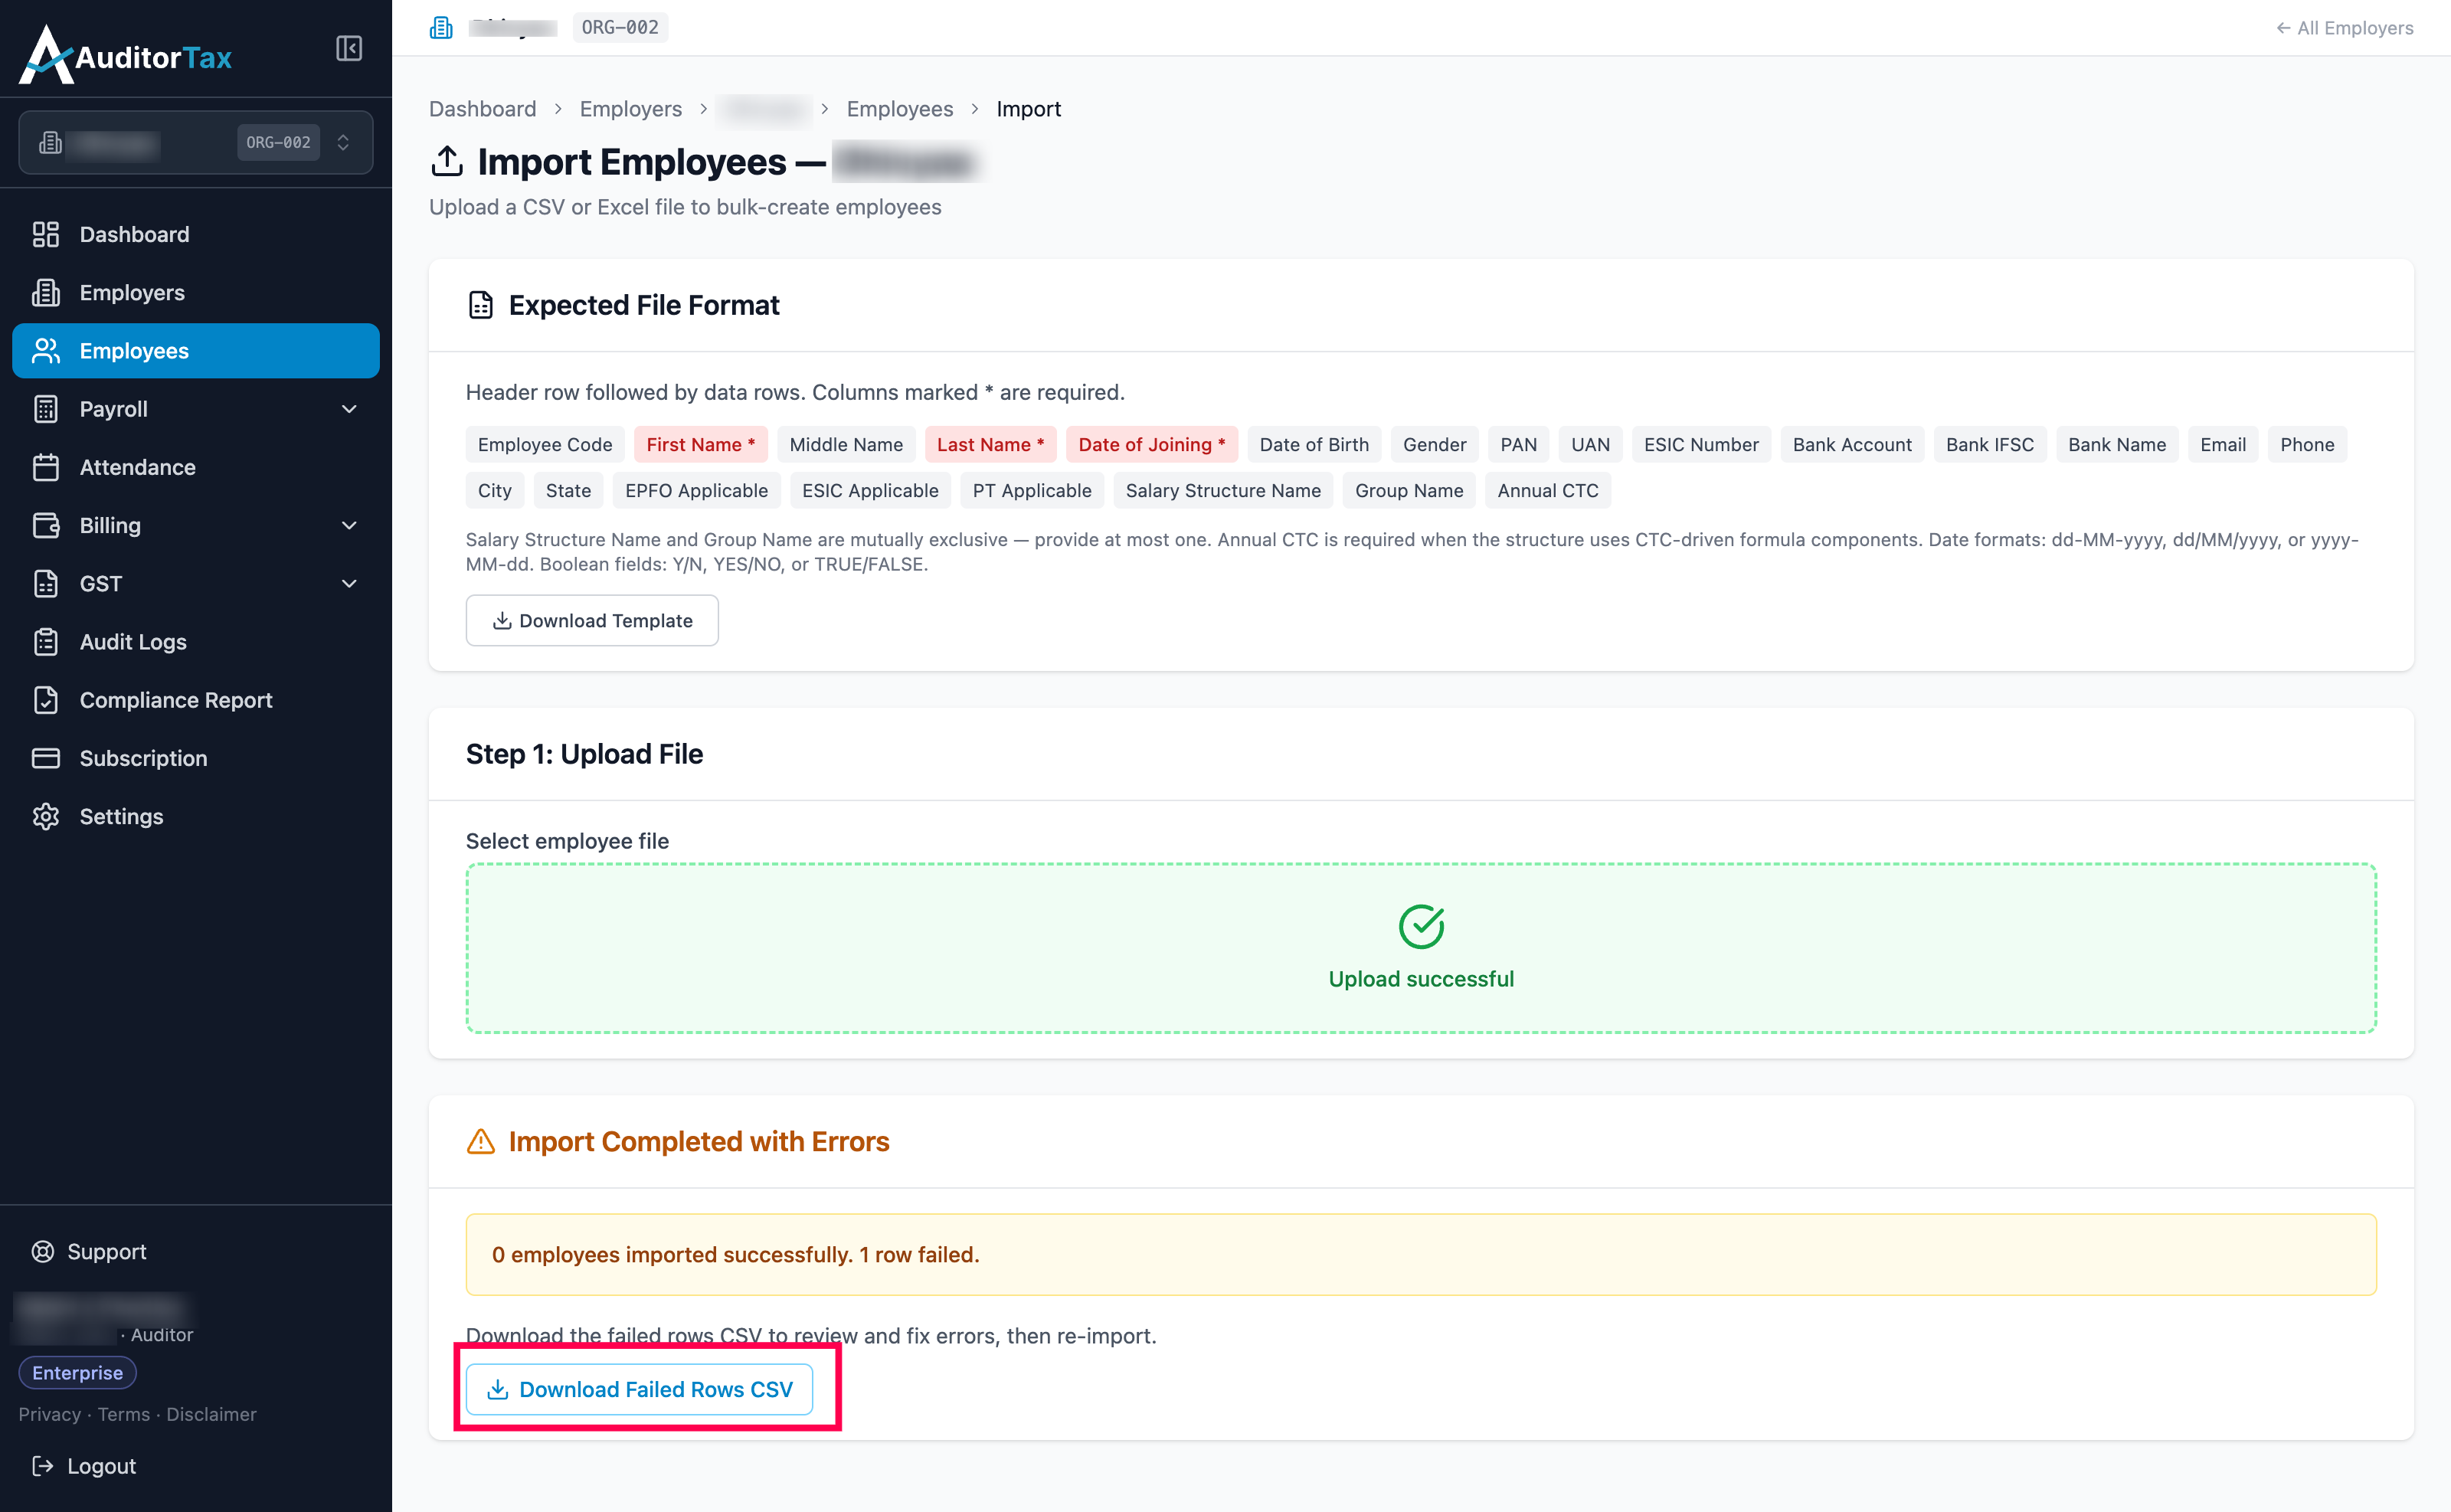Click the Attendance calendar icon
This screenshot has height=1512, width=2451.
click(46, 467)
